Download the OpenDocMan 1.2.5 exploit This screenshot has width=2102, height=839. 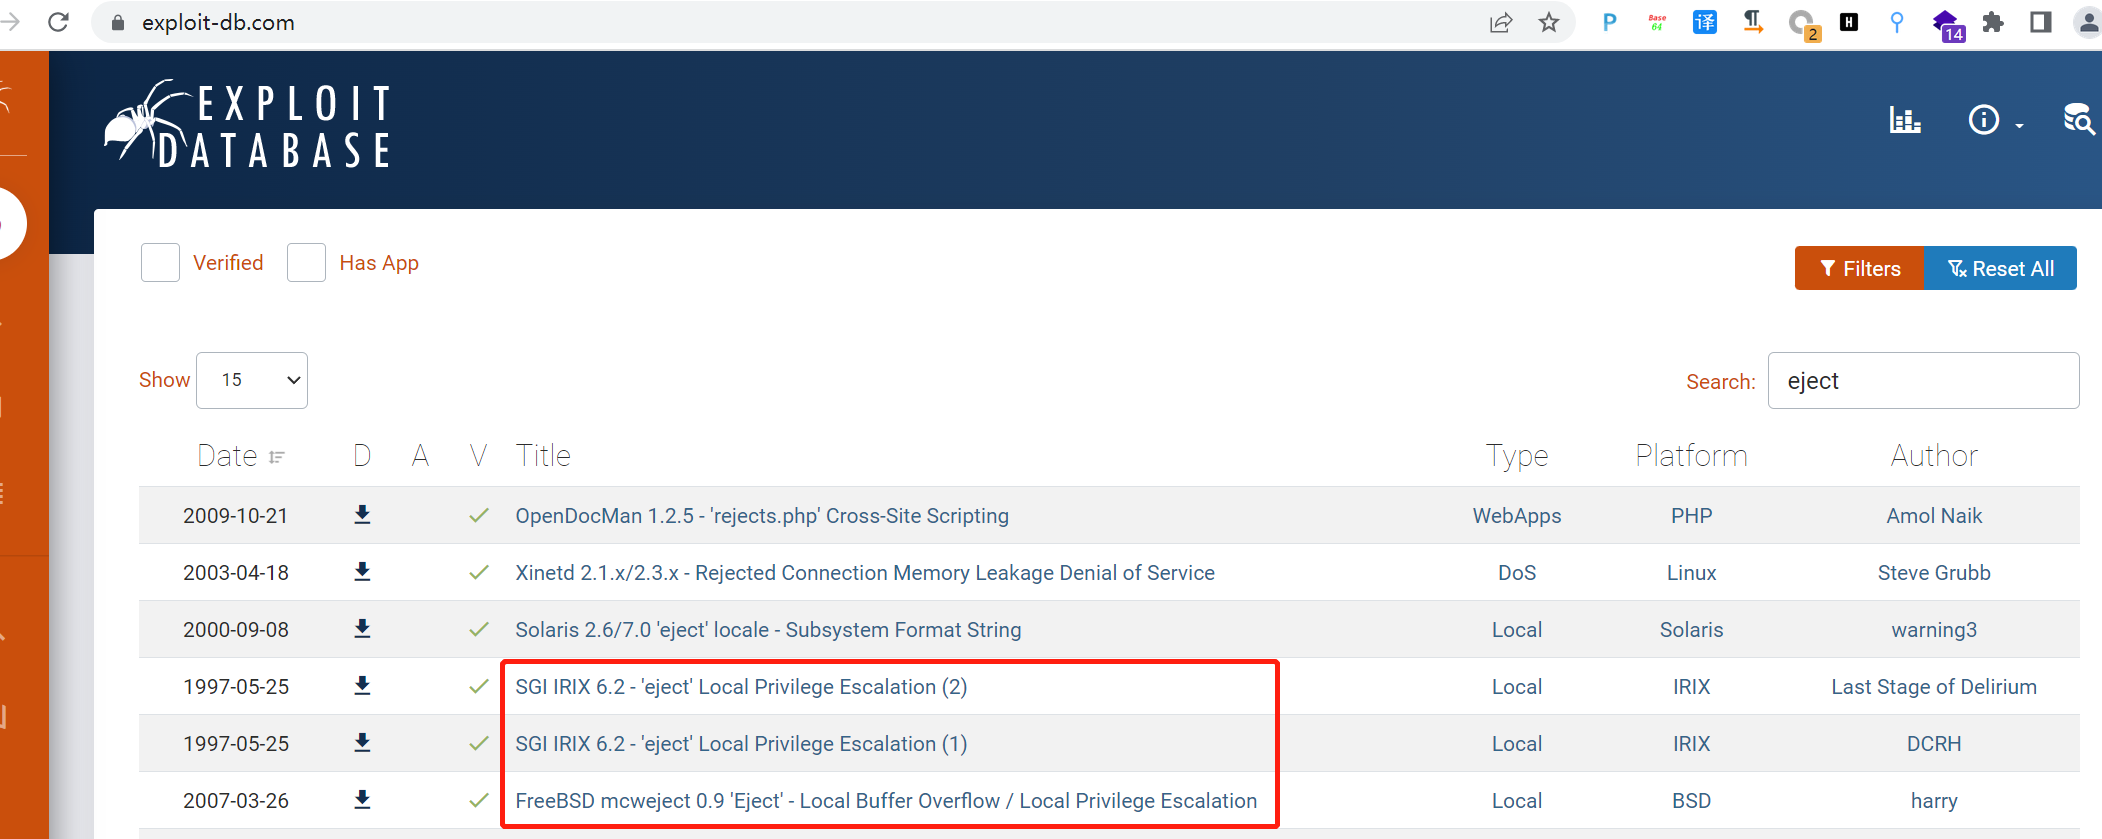[362, 514]
